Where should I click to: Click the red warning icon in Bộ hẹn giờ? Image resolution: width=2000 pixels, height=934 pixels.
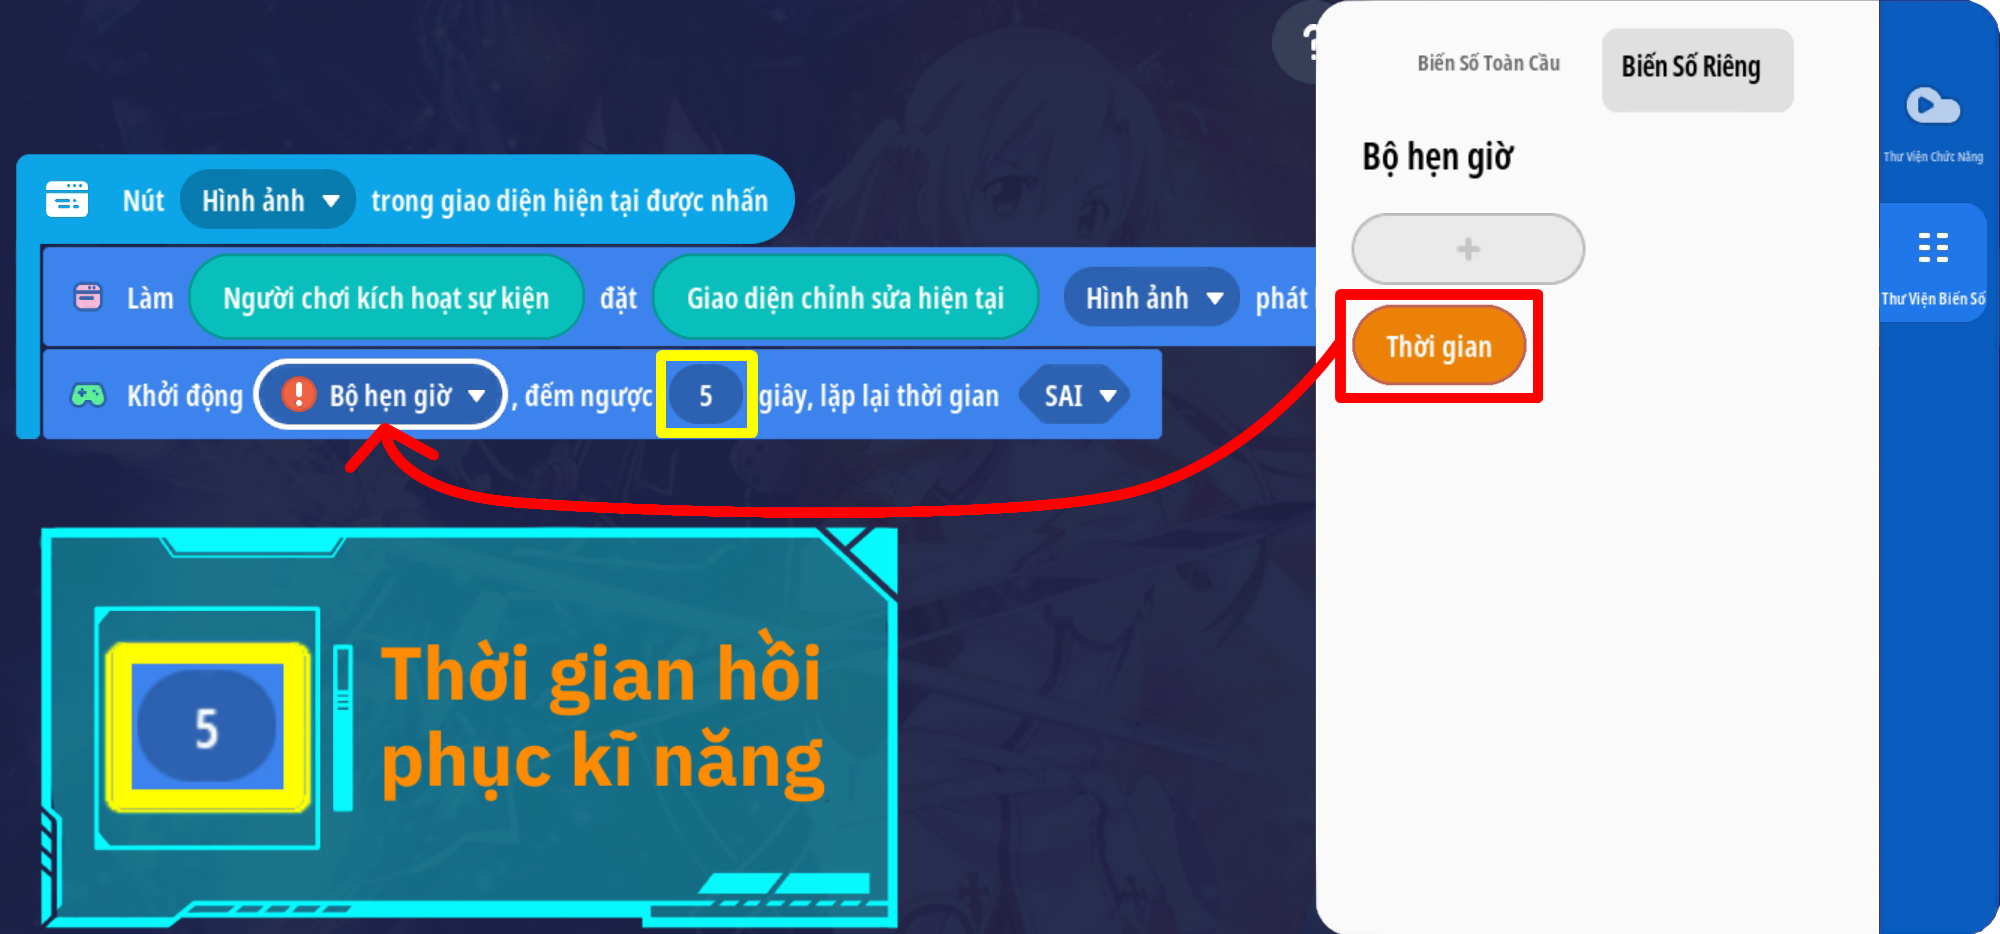(298, 394)
